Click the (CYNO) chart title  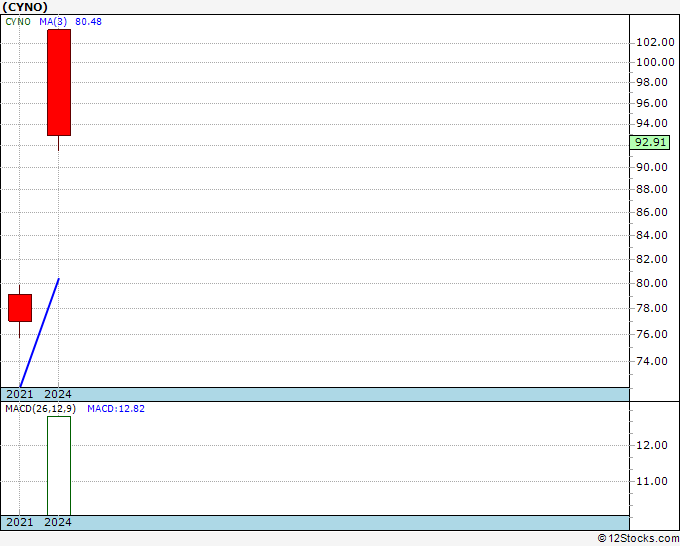tap(25, 7)
